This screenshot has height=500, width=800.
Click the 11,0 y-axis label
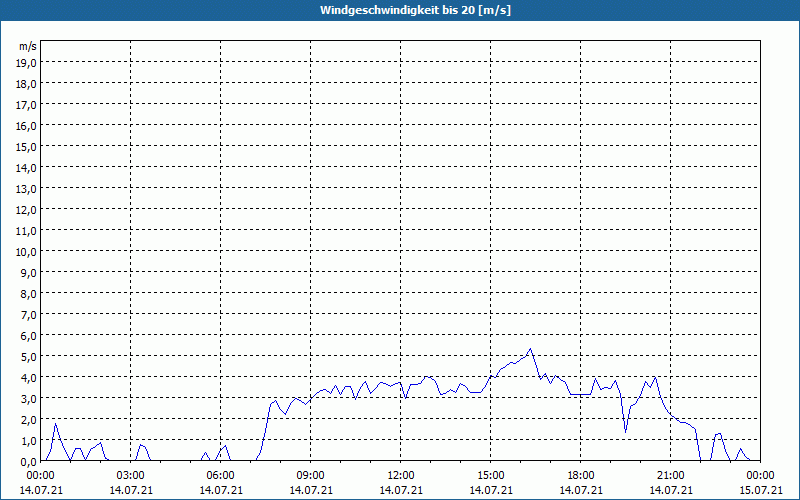(27, 231)
